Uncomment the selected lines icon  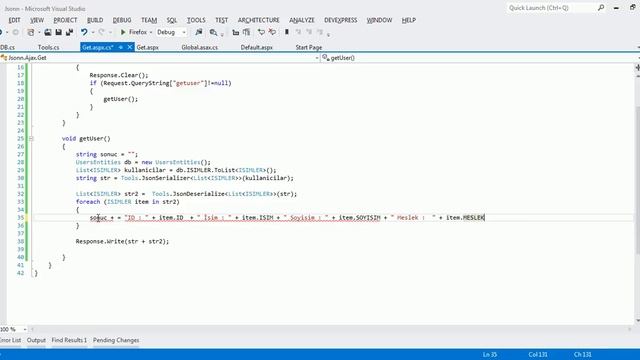[x=272, y=32]
